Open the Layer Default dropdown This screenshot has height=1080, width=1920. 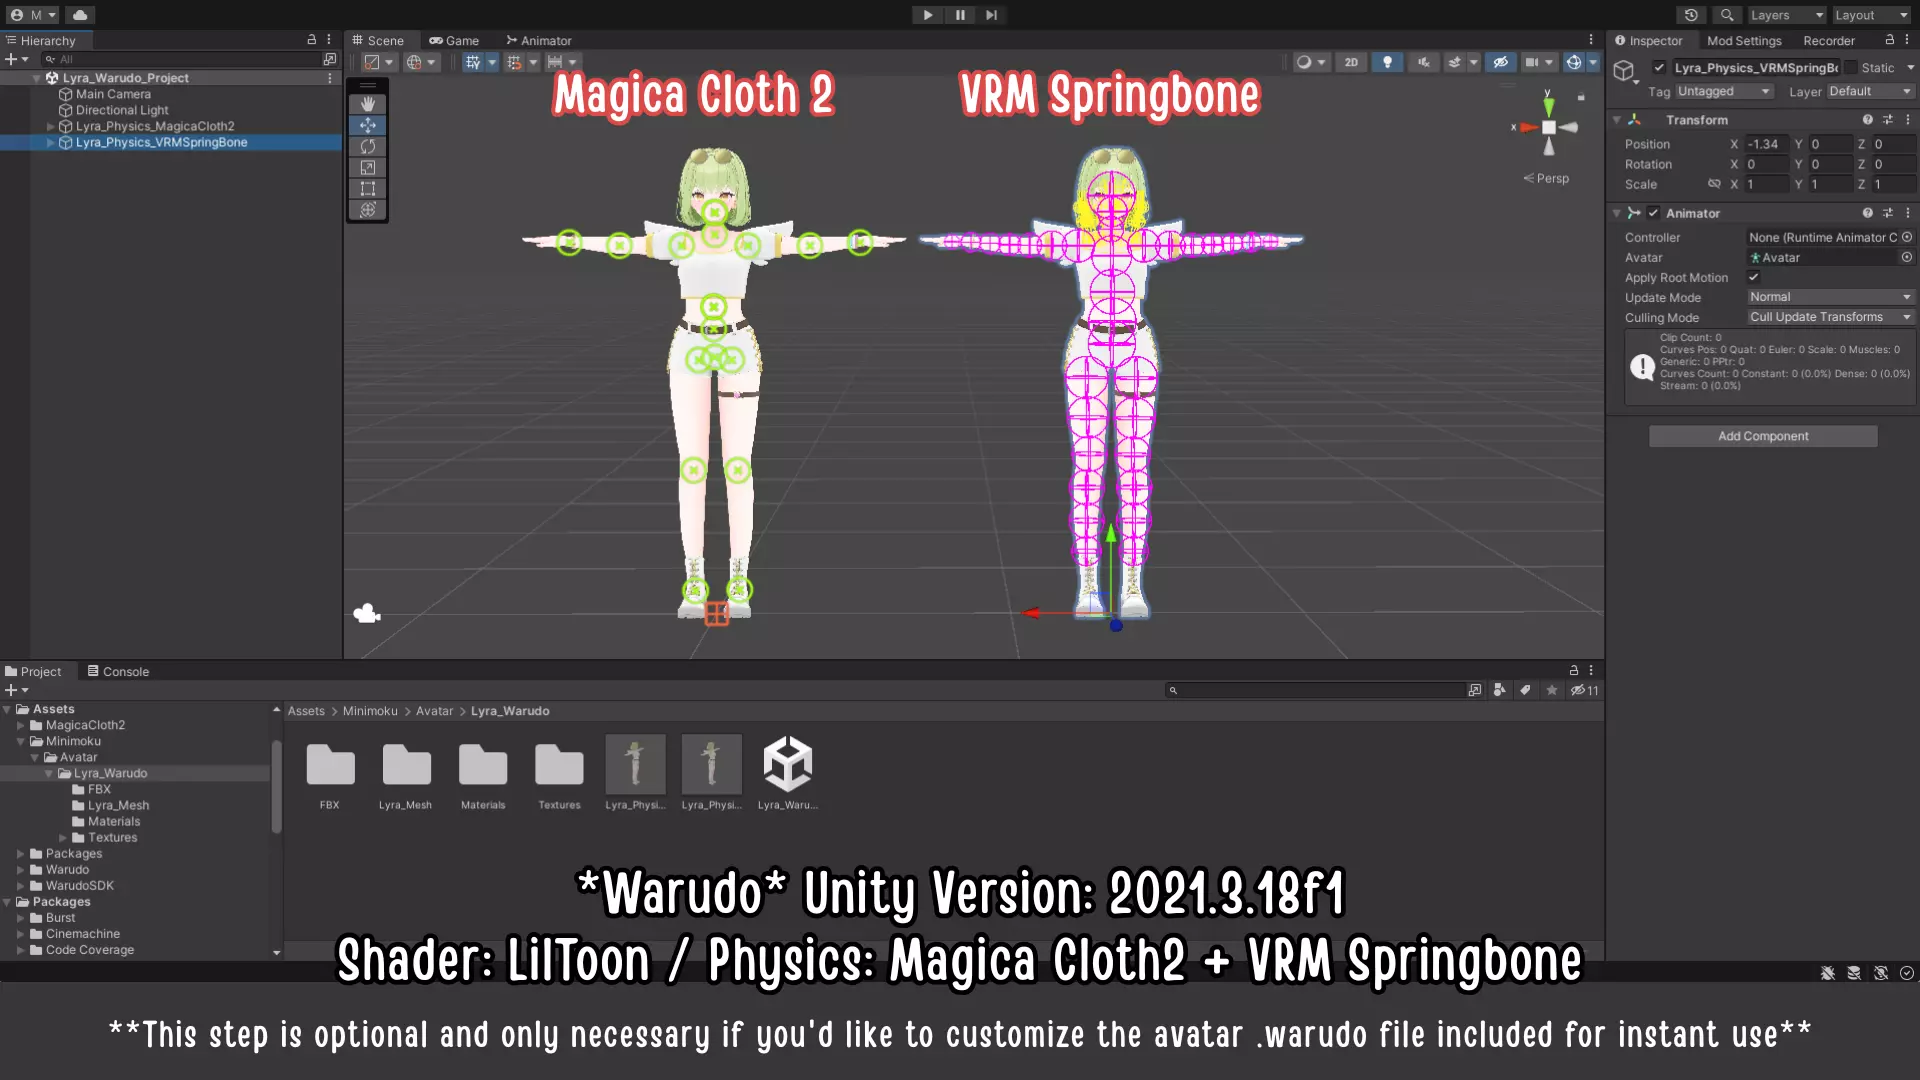pyautogui.click(x=1870, y=91)
